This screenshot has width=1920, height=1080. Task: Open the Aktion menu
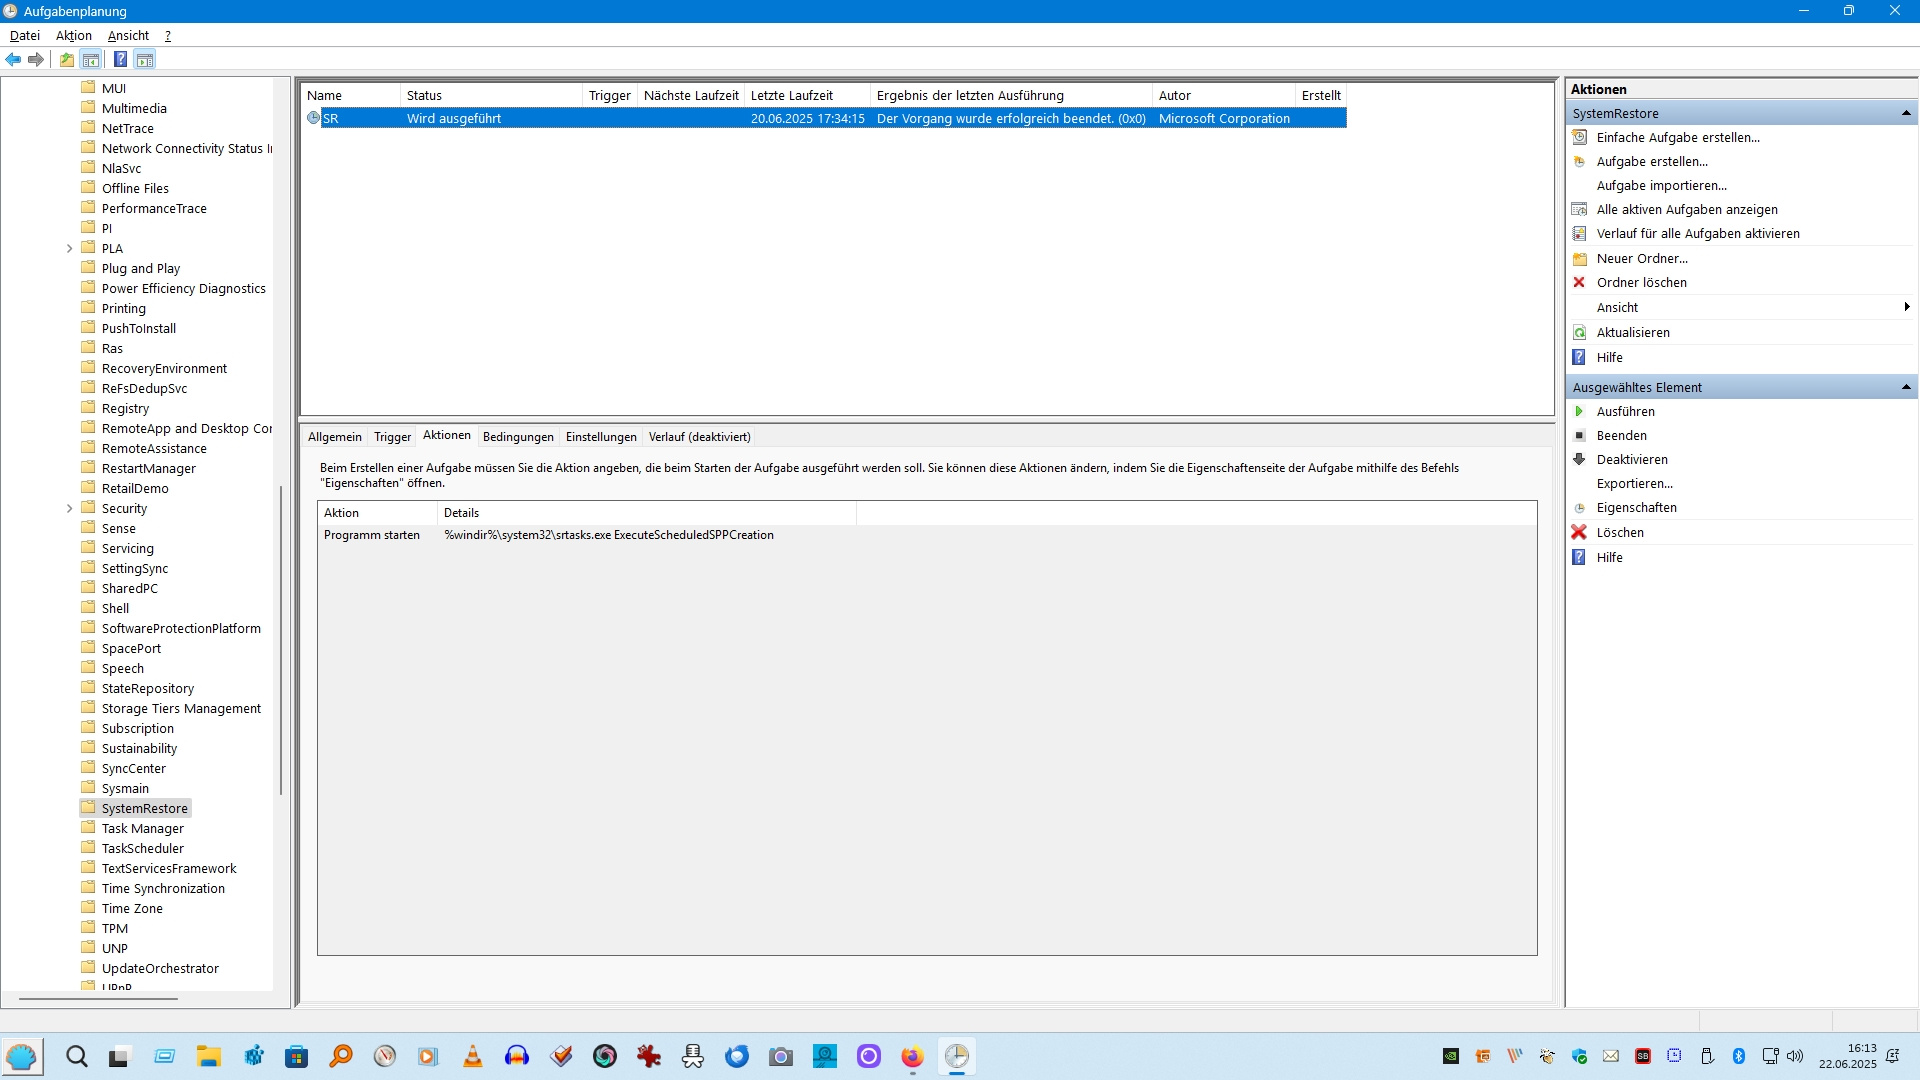[x=73, y=36]
